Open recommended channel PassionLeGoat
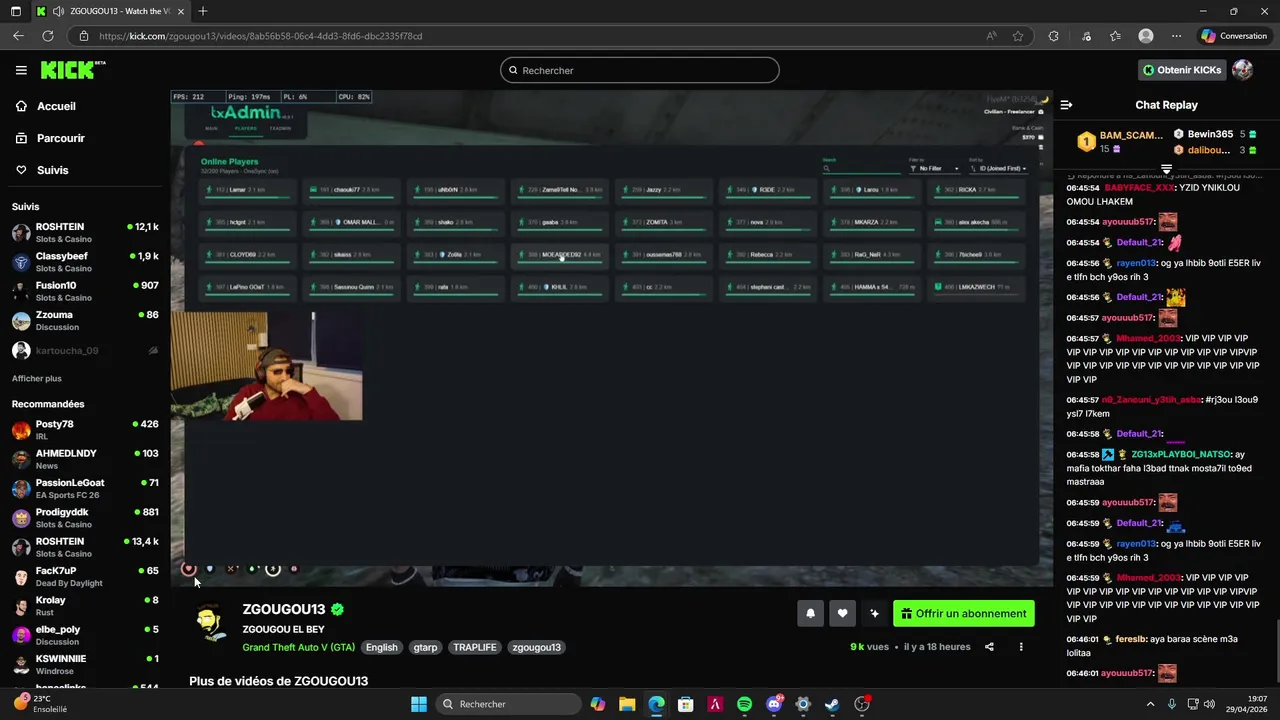This screenshot has height=720, width=1280. coord(85,488)
